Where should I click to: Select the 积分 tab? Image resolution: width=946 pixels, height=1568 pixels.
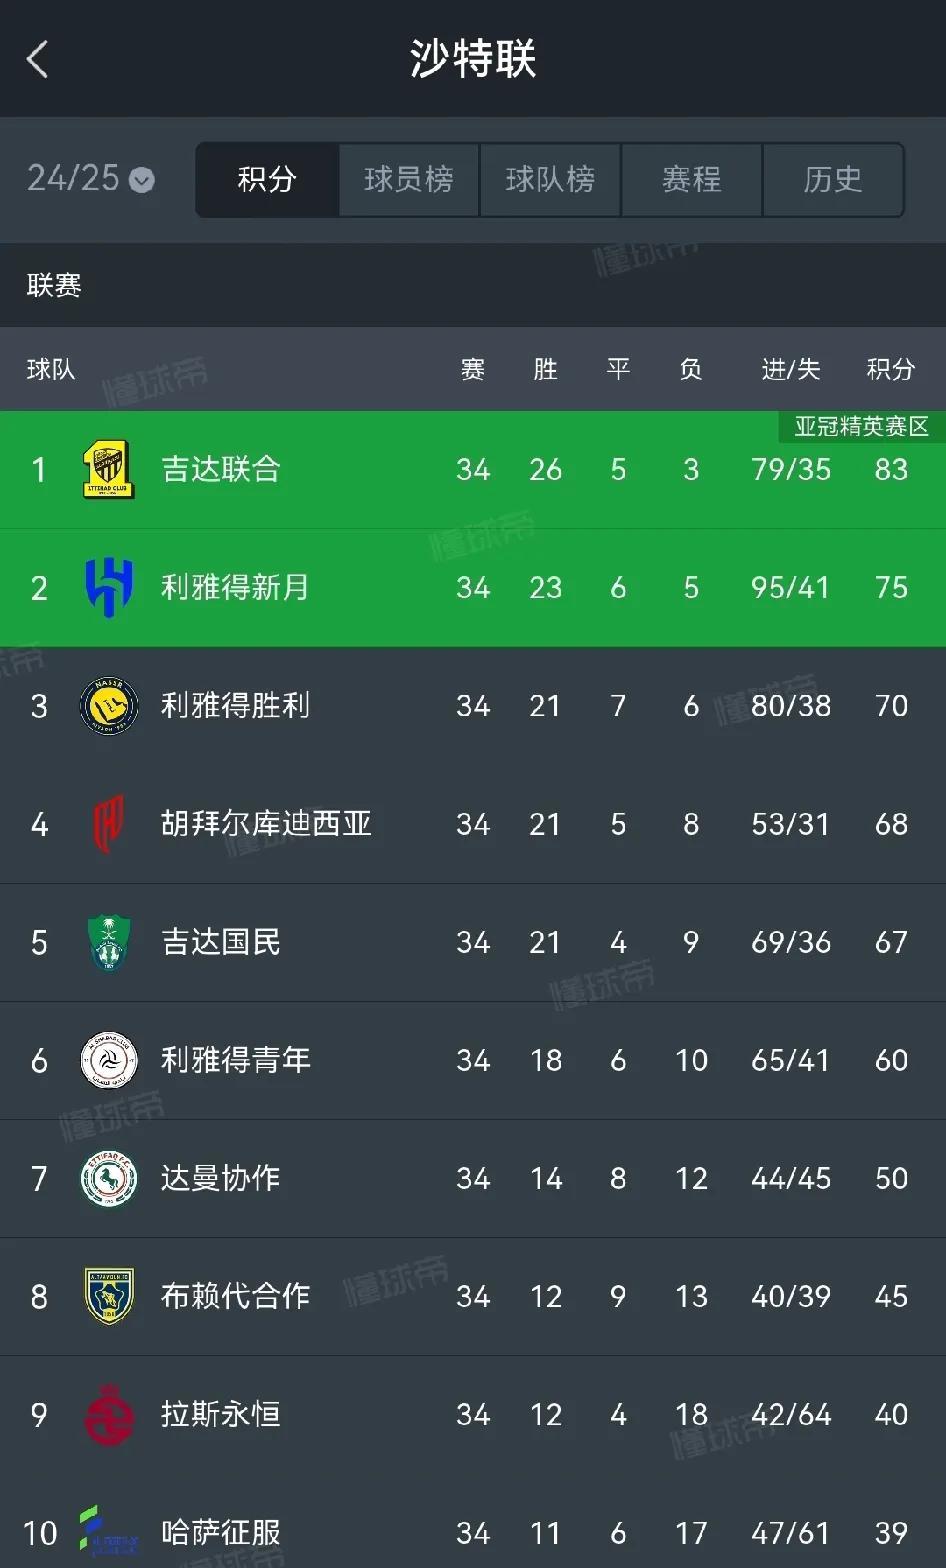267,180
